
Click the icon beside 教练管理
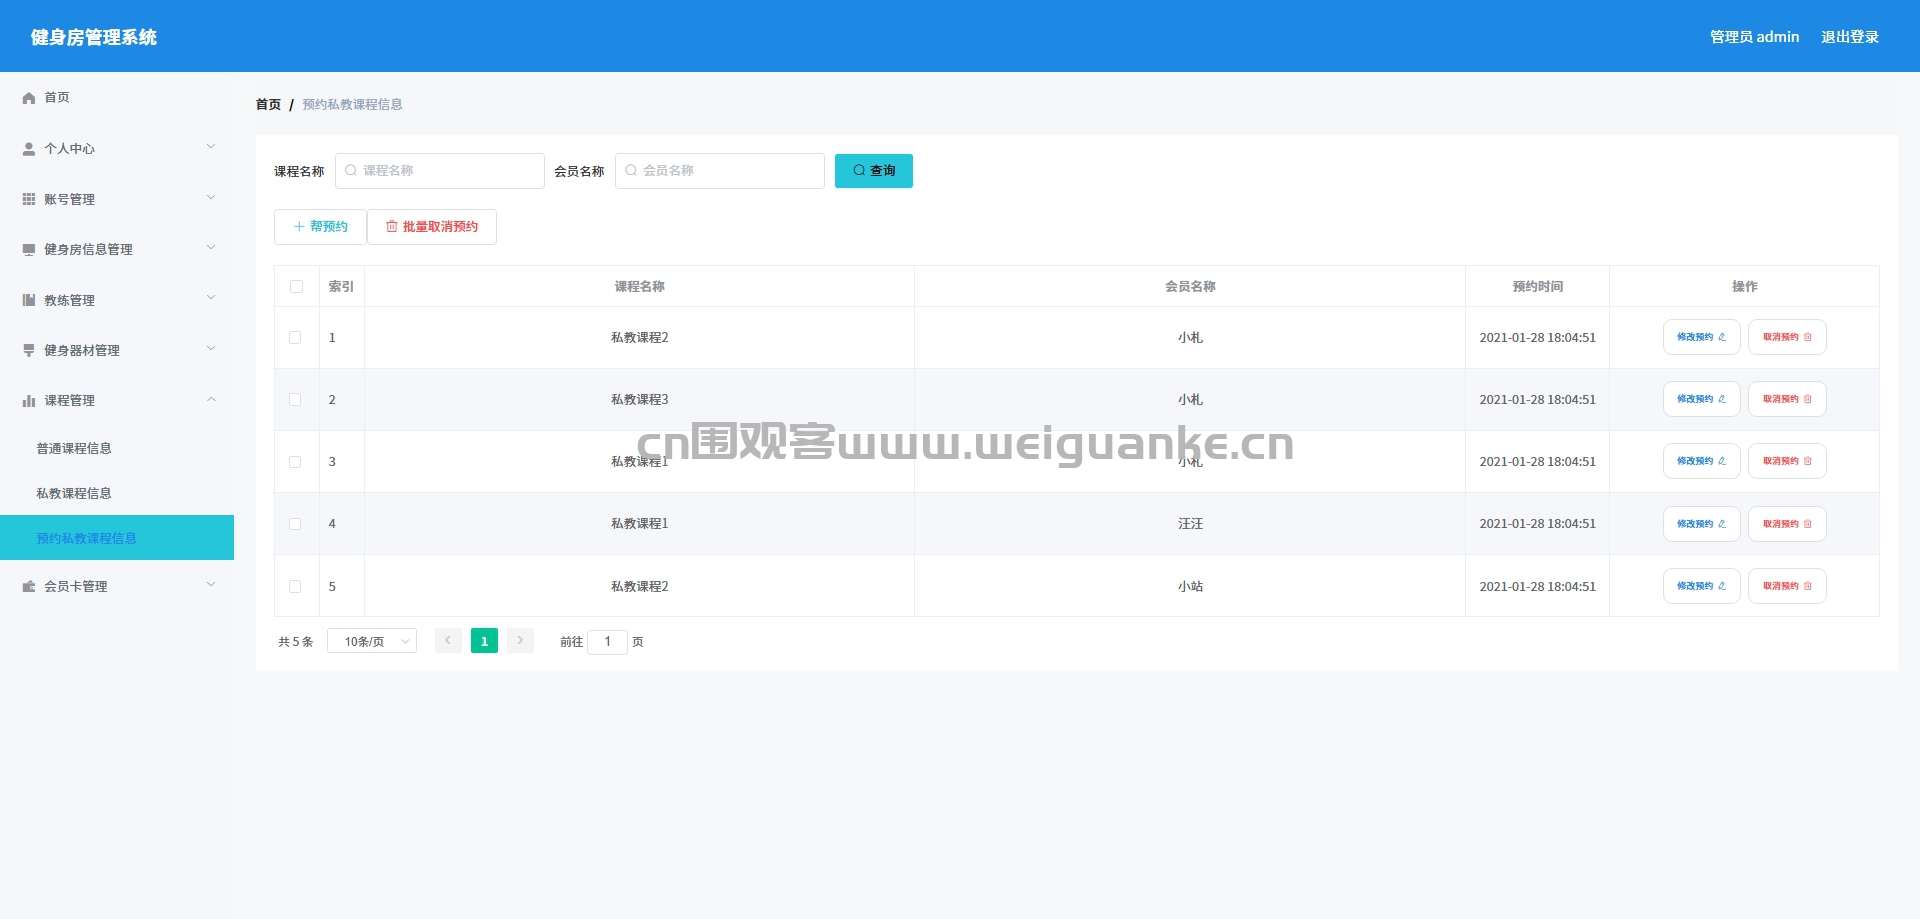29,300
